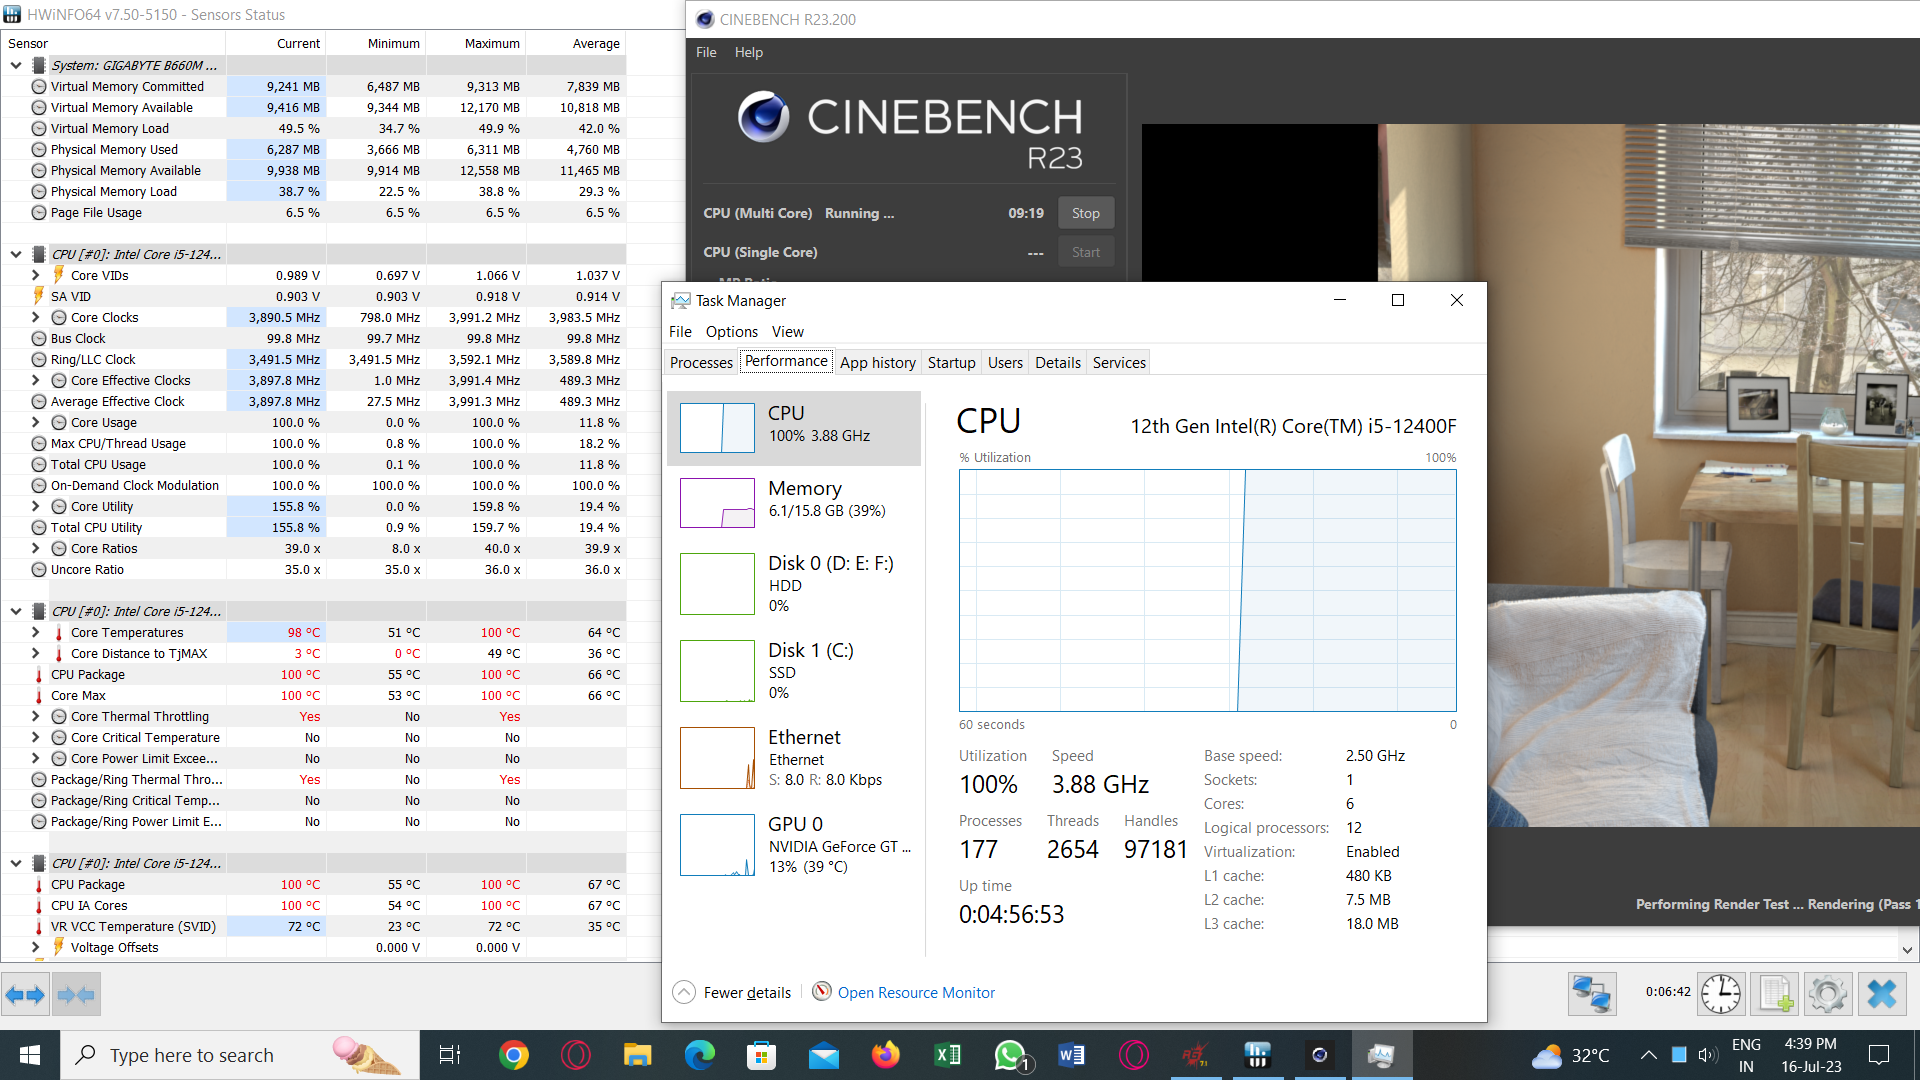Screen dimensions: 1920x1080
Task: Click HWiNFO blue X close sensors icon
Action: [x=1882, y=994]
